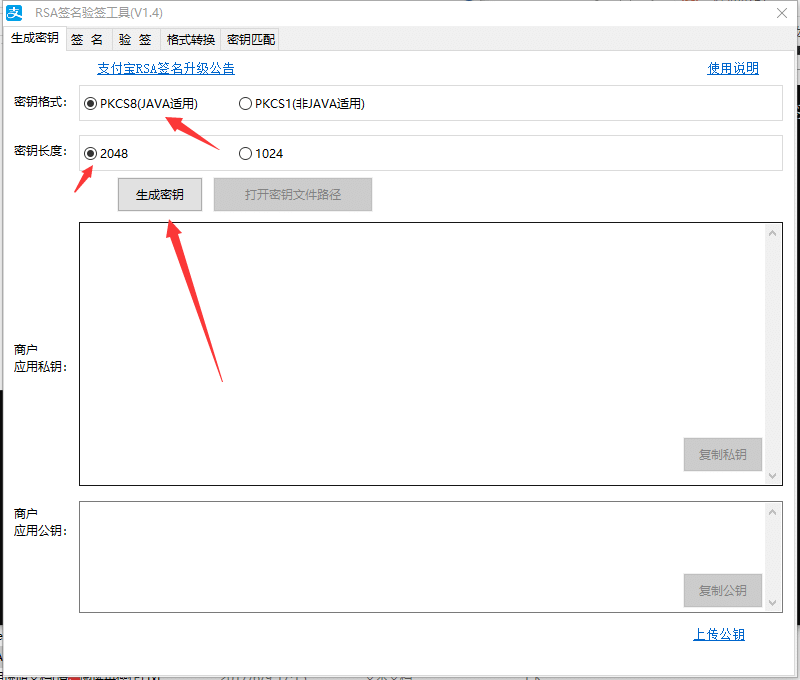Open the 使用说明 help link
The height and width of the screenshot is (680, 800).
pyautogui.click(x=733, y=69)
